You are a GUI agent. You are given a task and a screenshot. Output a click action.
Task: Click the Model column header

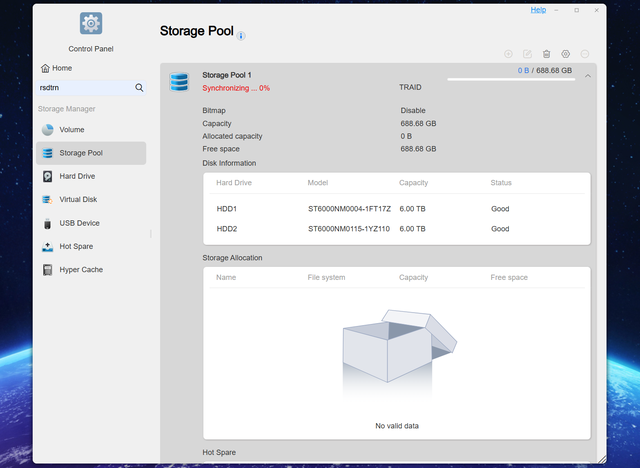click(x=318, y=183)
